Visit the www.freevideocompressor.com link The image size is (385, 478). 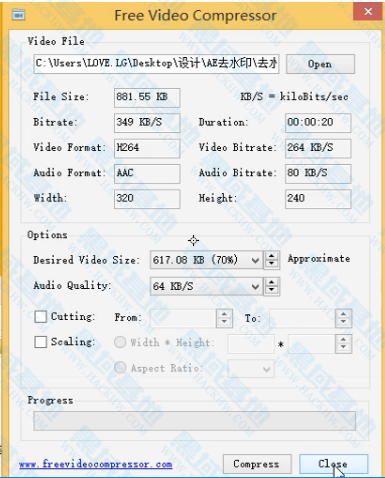tap(96, 464)
